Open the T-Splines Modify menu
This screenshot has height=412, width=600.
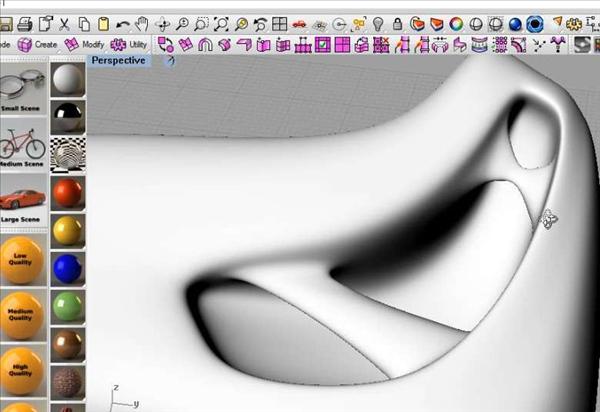pyautogui.click(x=84, y=45)
